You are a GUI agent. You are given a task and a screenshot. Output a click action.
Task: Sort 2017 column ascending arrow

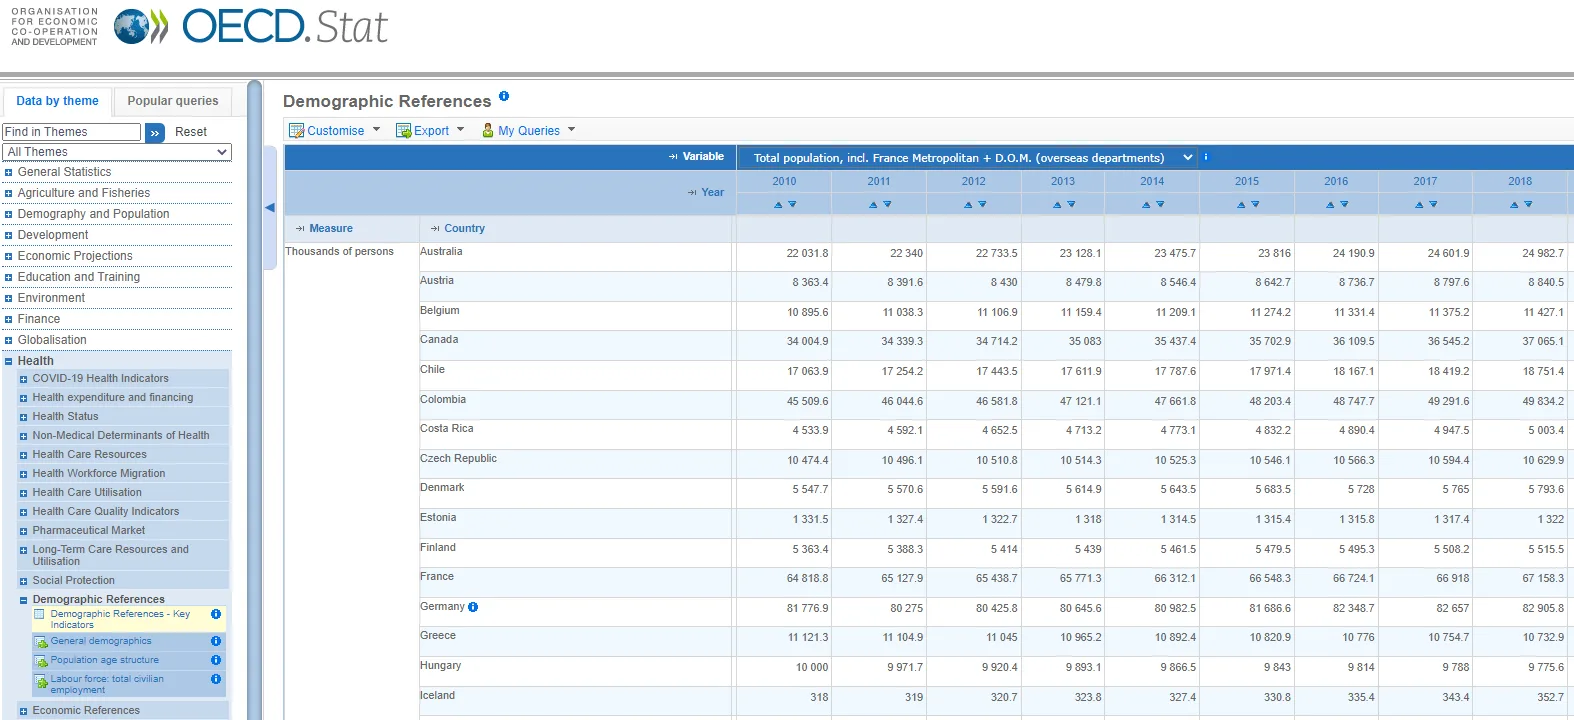(1419, 205)
